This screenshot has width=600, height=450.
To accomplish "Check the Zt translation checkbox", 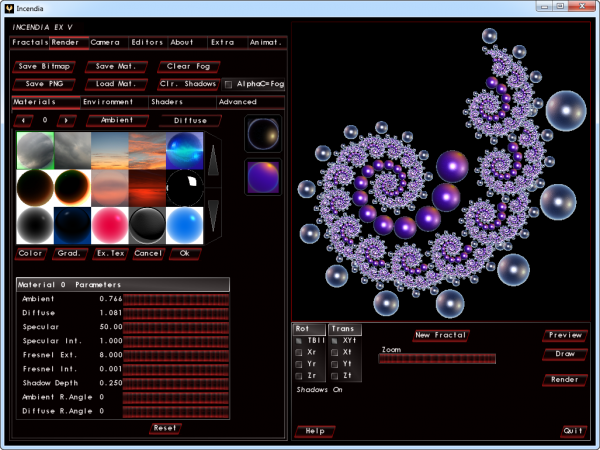I will 334,376.
